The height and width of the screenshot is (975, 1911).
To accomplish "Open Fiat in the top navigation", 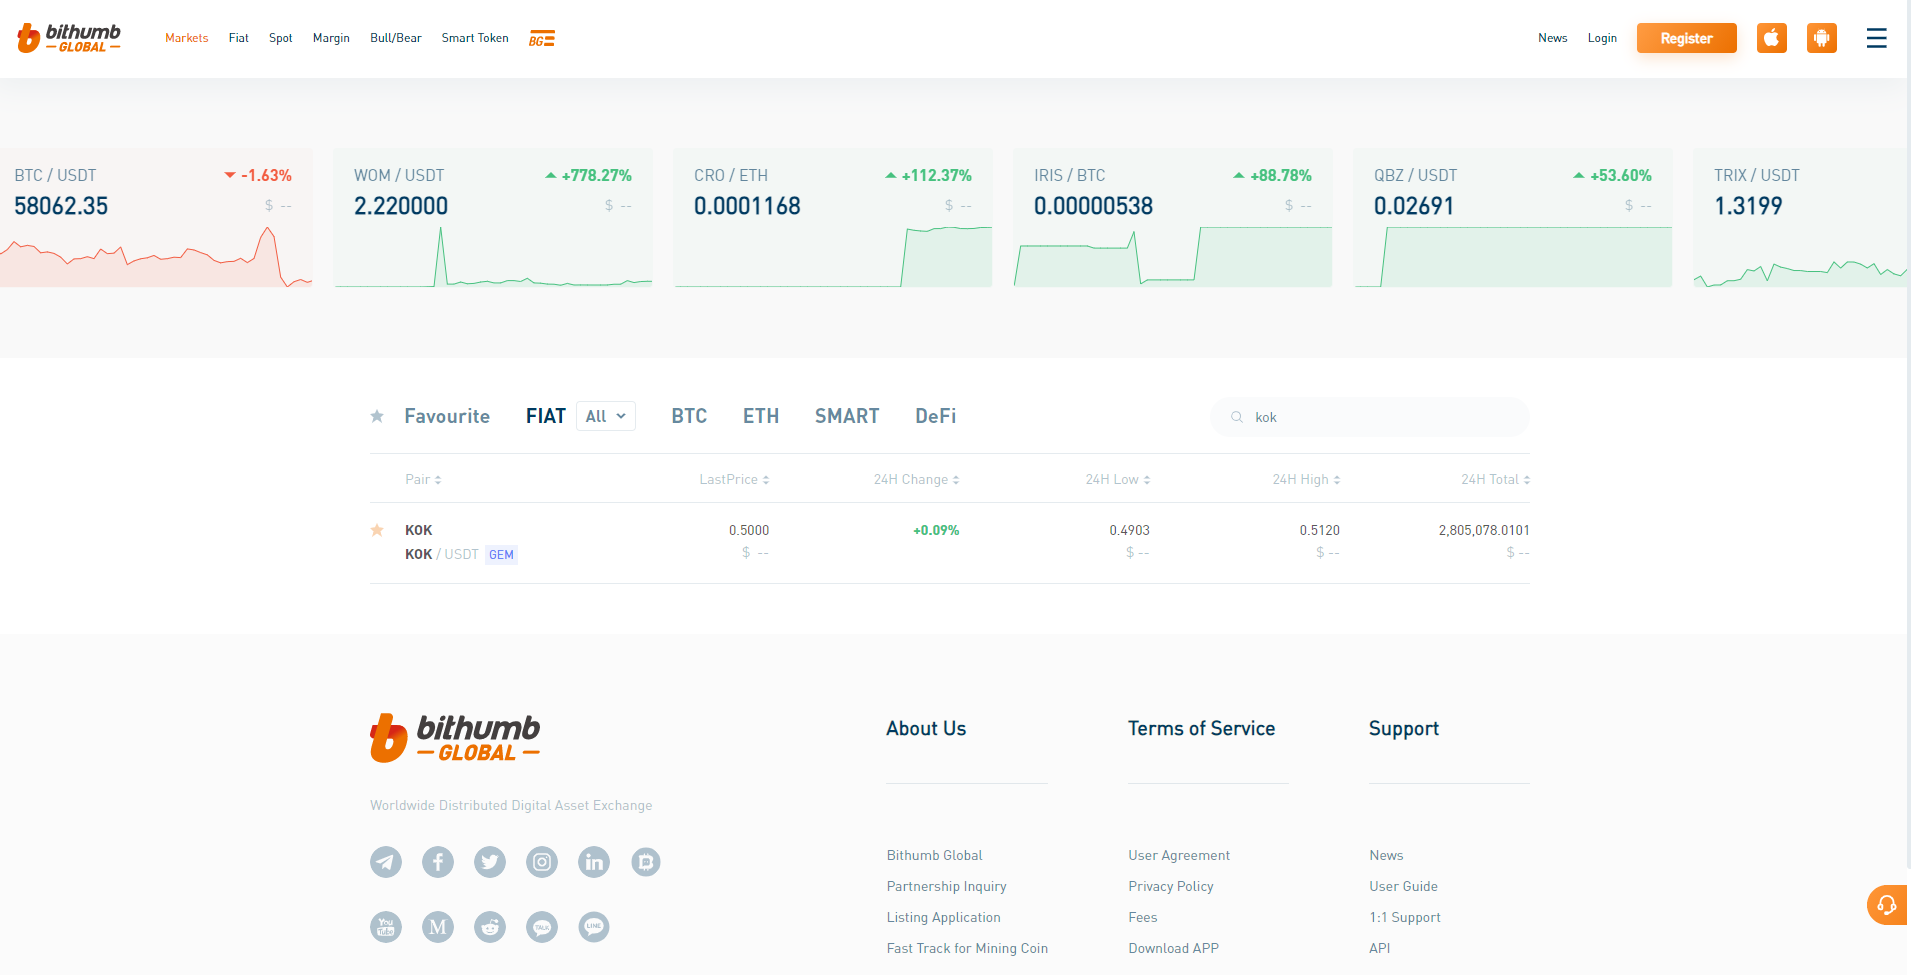I will (238, 38).
